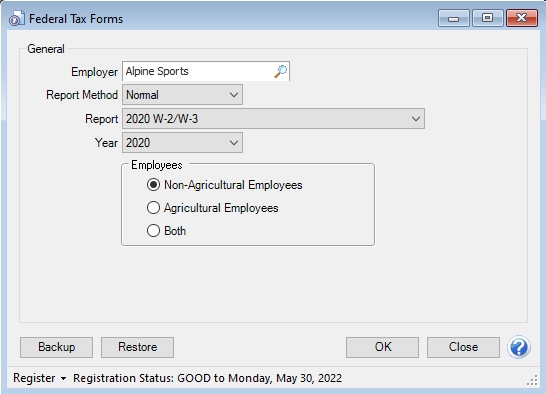This screenshot has width=546, height=394.
Task: Select Agricultural Employees radio button
Action: (x=153, y=208)
